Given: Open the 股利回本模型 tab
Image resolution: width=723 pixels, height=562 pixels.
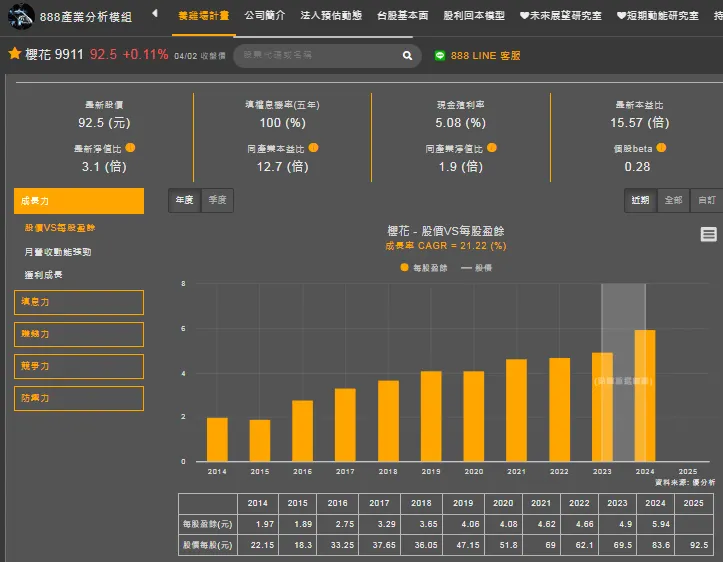Looking at the screenshot, I should pyautogui.click(x=474, y=16).
